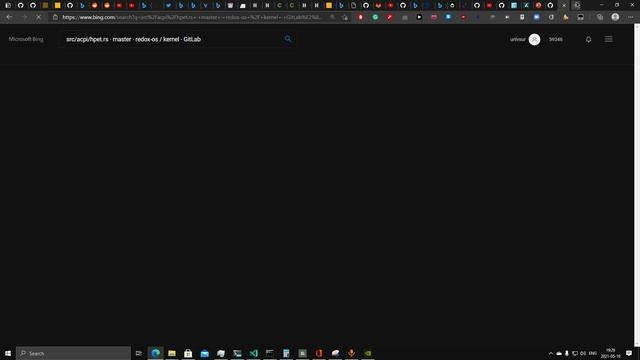Open Bing notifications bell
The height and width of the screenshot is (360, 640).
[588, 39]
